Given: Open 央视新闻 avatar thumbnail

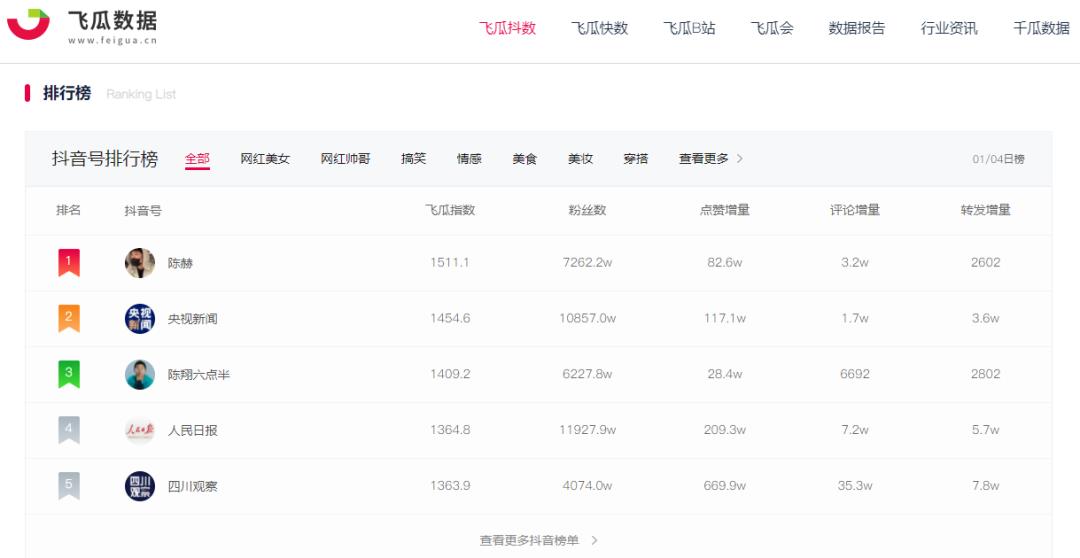Looking at the screenshot, I should [x=140, y=319].
